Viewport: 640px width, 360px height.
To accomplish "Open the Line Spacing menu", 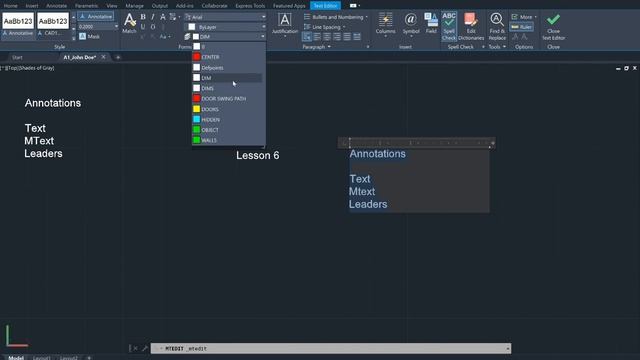I will [x=325, y=27].
